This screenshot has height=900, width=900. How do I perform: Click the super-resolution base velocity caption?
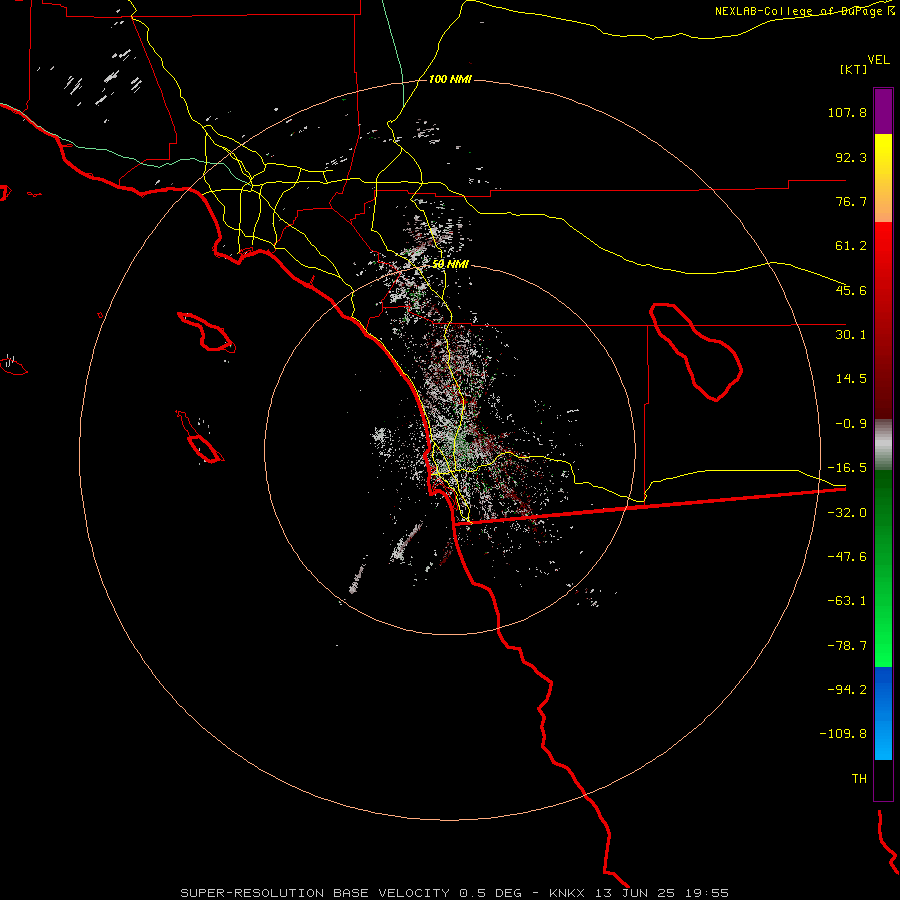[454, 893]
